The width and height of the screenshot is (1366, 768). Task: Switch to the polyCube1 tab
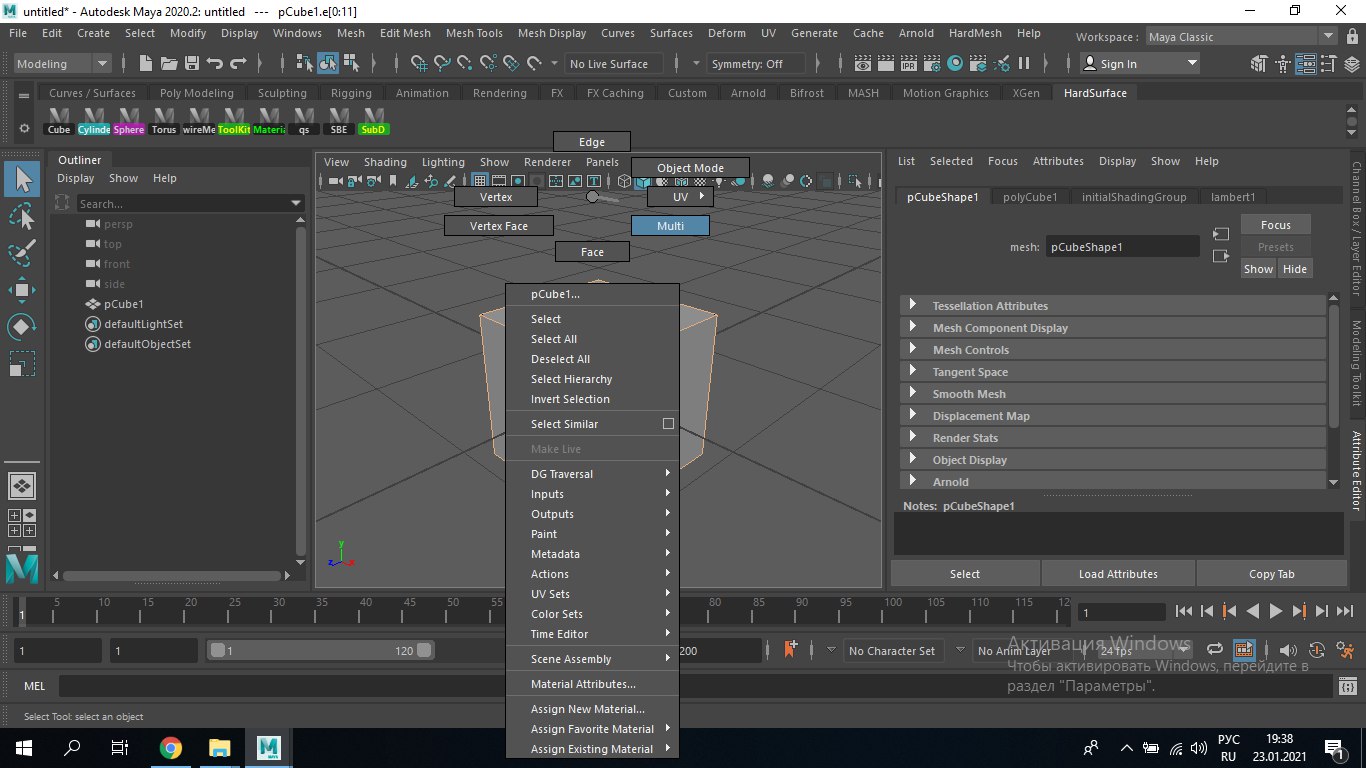point(1030,197)
